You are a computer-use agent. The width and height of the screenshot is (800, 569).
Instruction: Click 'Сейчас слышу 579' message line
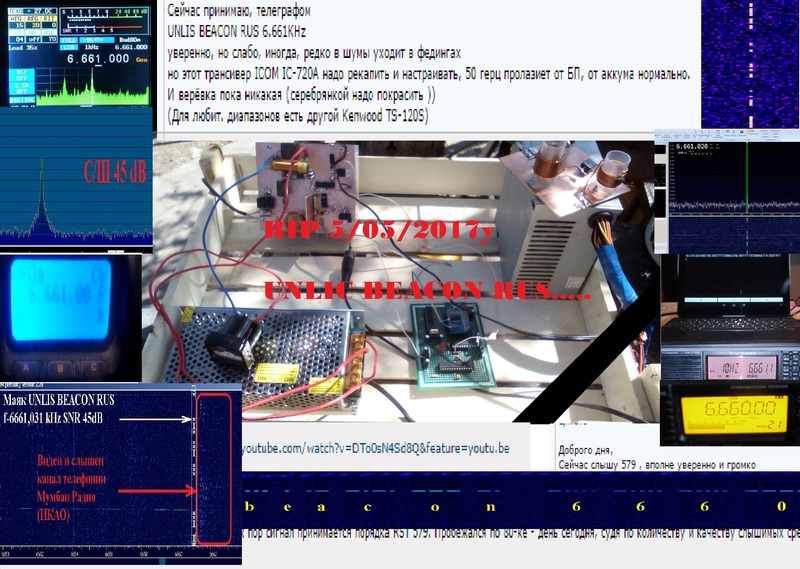(x=657, y=465)
